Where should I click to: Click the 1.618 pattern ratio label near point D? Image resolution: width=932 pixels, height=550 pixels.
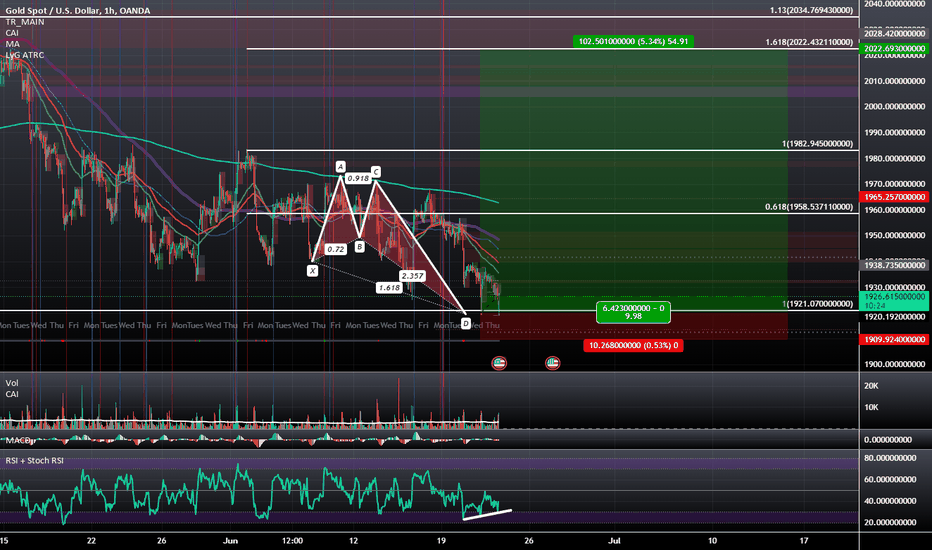pyautogui.click(x=389, y=288)
